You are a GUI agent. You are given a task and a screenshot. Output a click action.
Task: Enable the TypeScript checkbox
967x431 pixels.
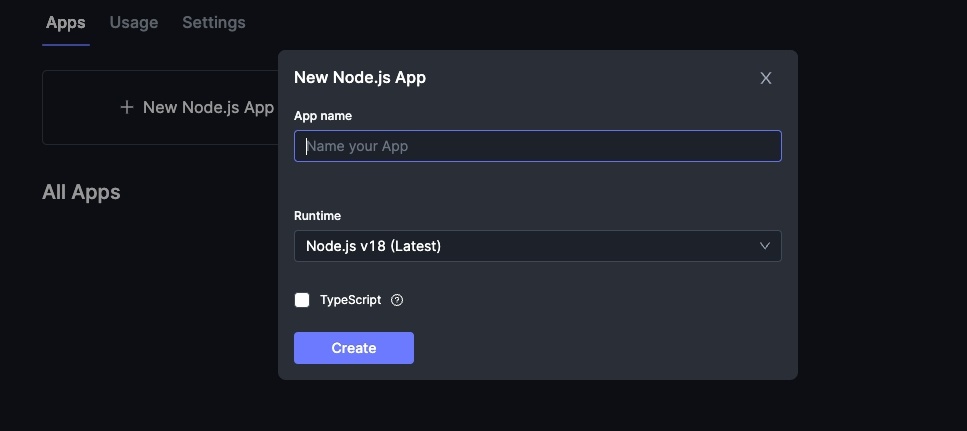[302, 300]
